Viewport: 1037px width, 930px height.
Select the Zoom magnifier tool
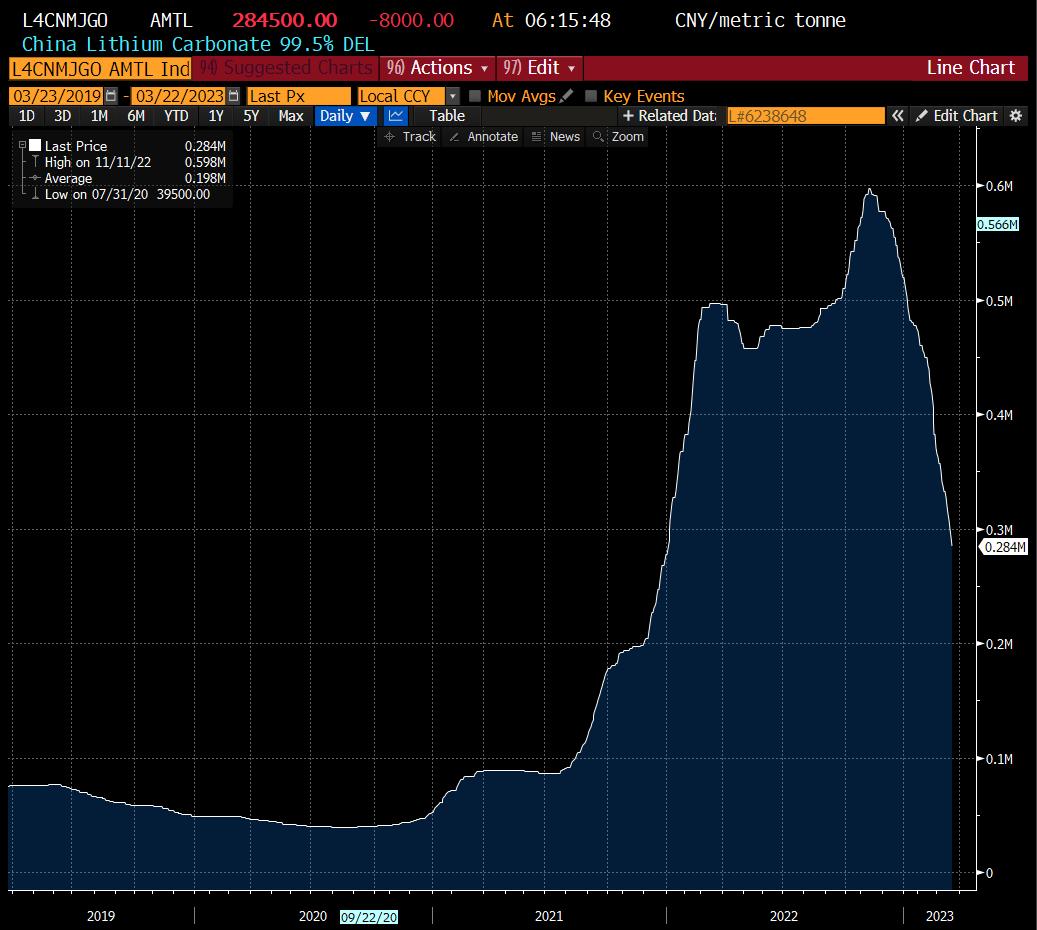[618, 136]
